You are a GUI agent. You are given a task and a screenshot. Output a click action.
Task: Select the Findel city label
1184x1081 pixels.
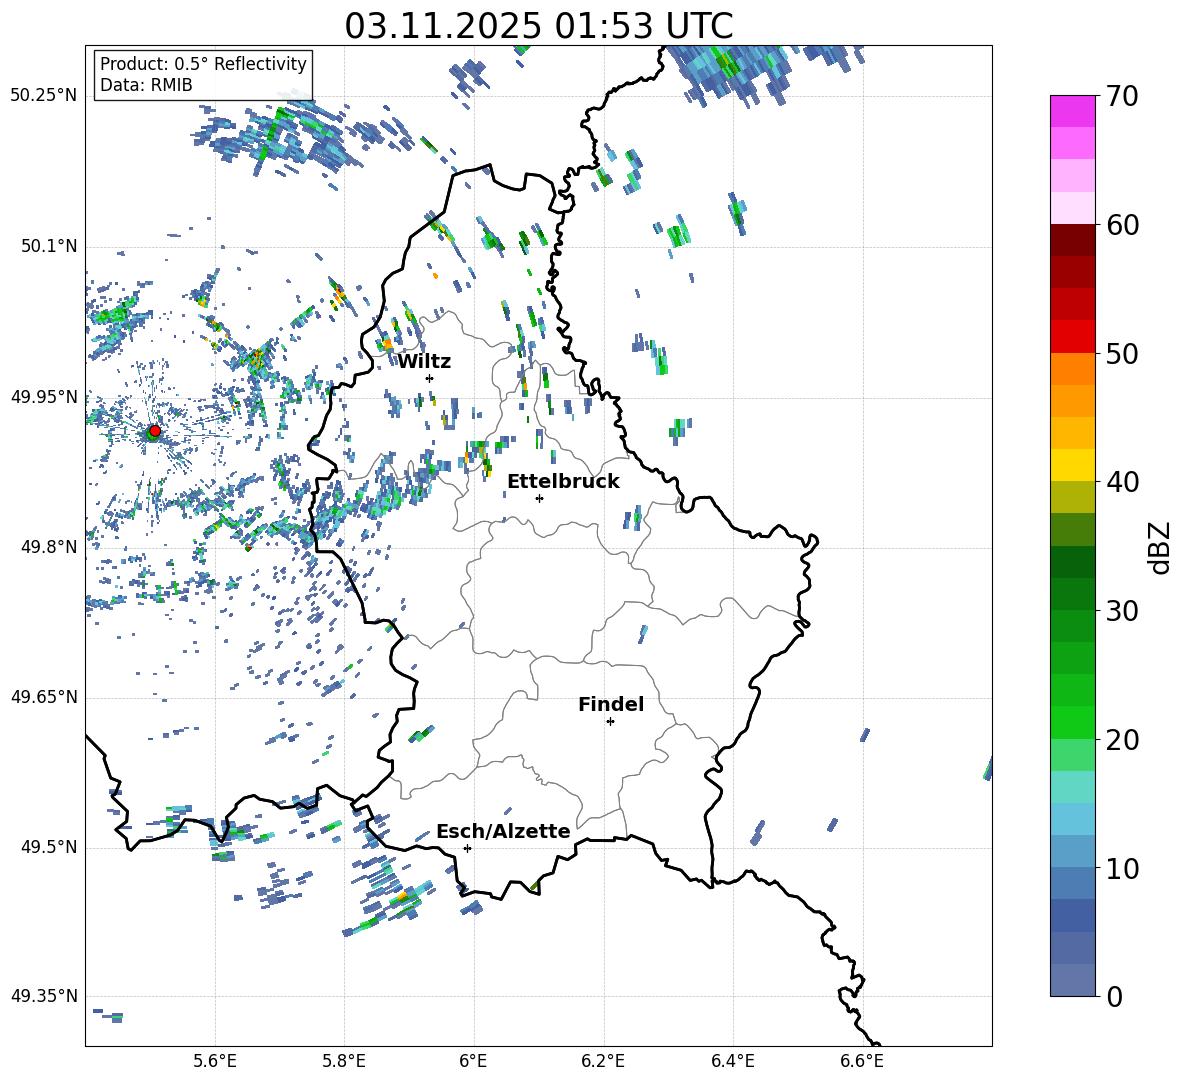coord(610,704)
